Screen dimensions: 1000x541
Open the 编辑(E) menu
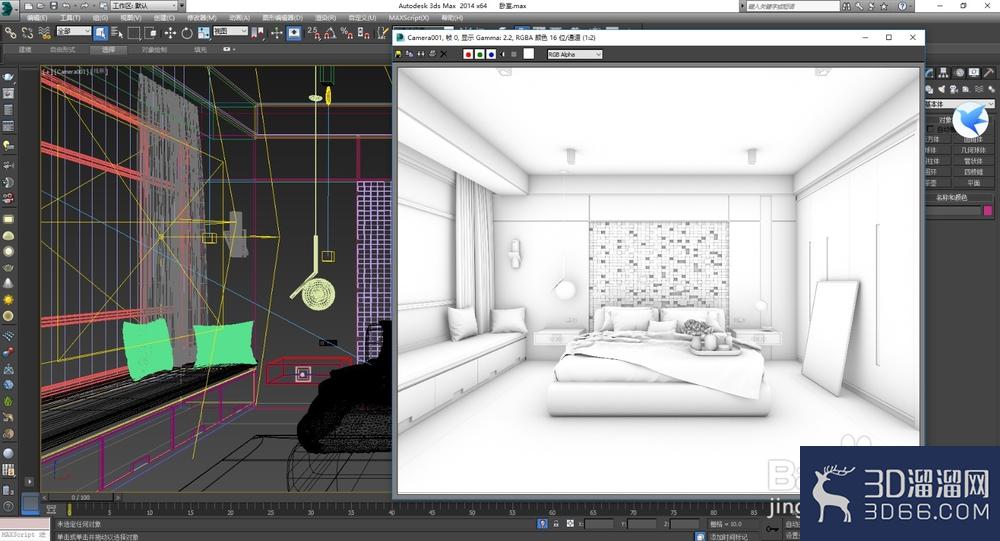click(37, 18)
